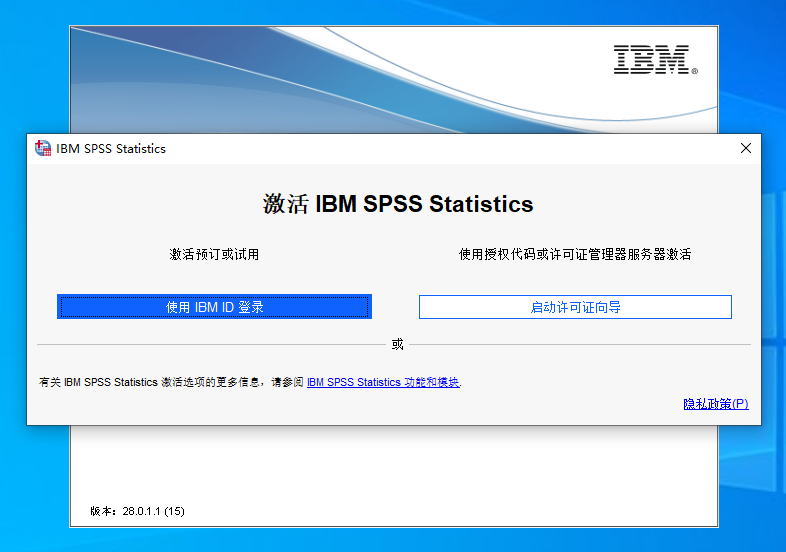Click the horizontal divider left of 或

click(x=210, y=345)
